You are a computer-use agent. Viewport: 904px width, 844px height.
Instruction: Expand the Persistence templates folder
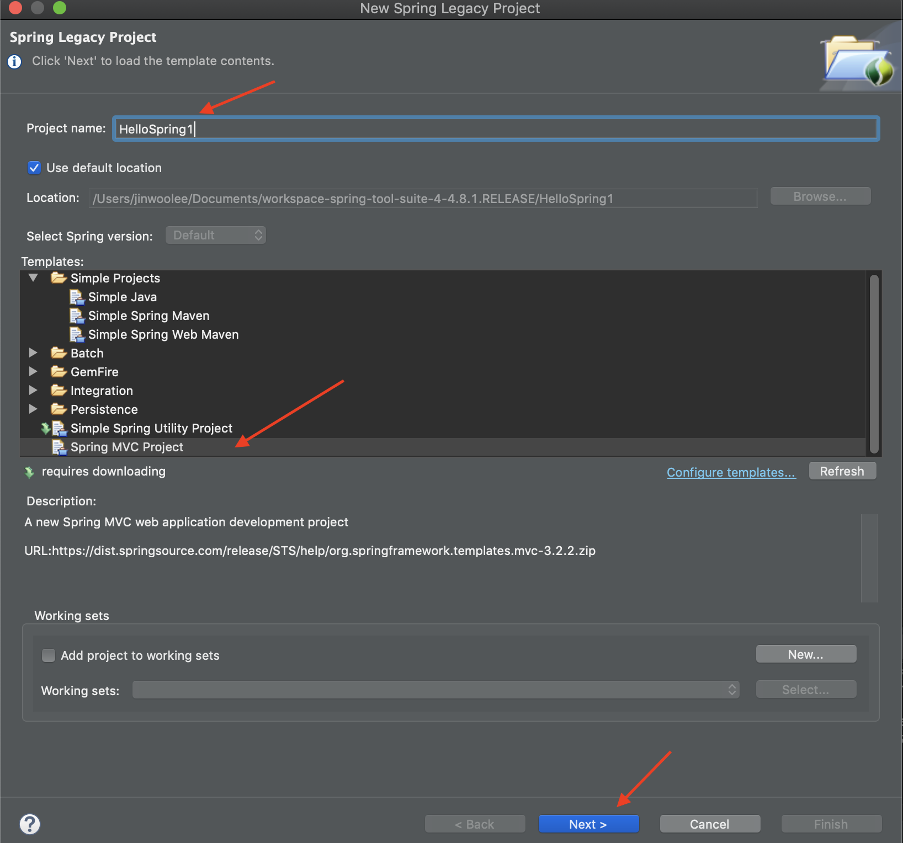tap(33, 409)
